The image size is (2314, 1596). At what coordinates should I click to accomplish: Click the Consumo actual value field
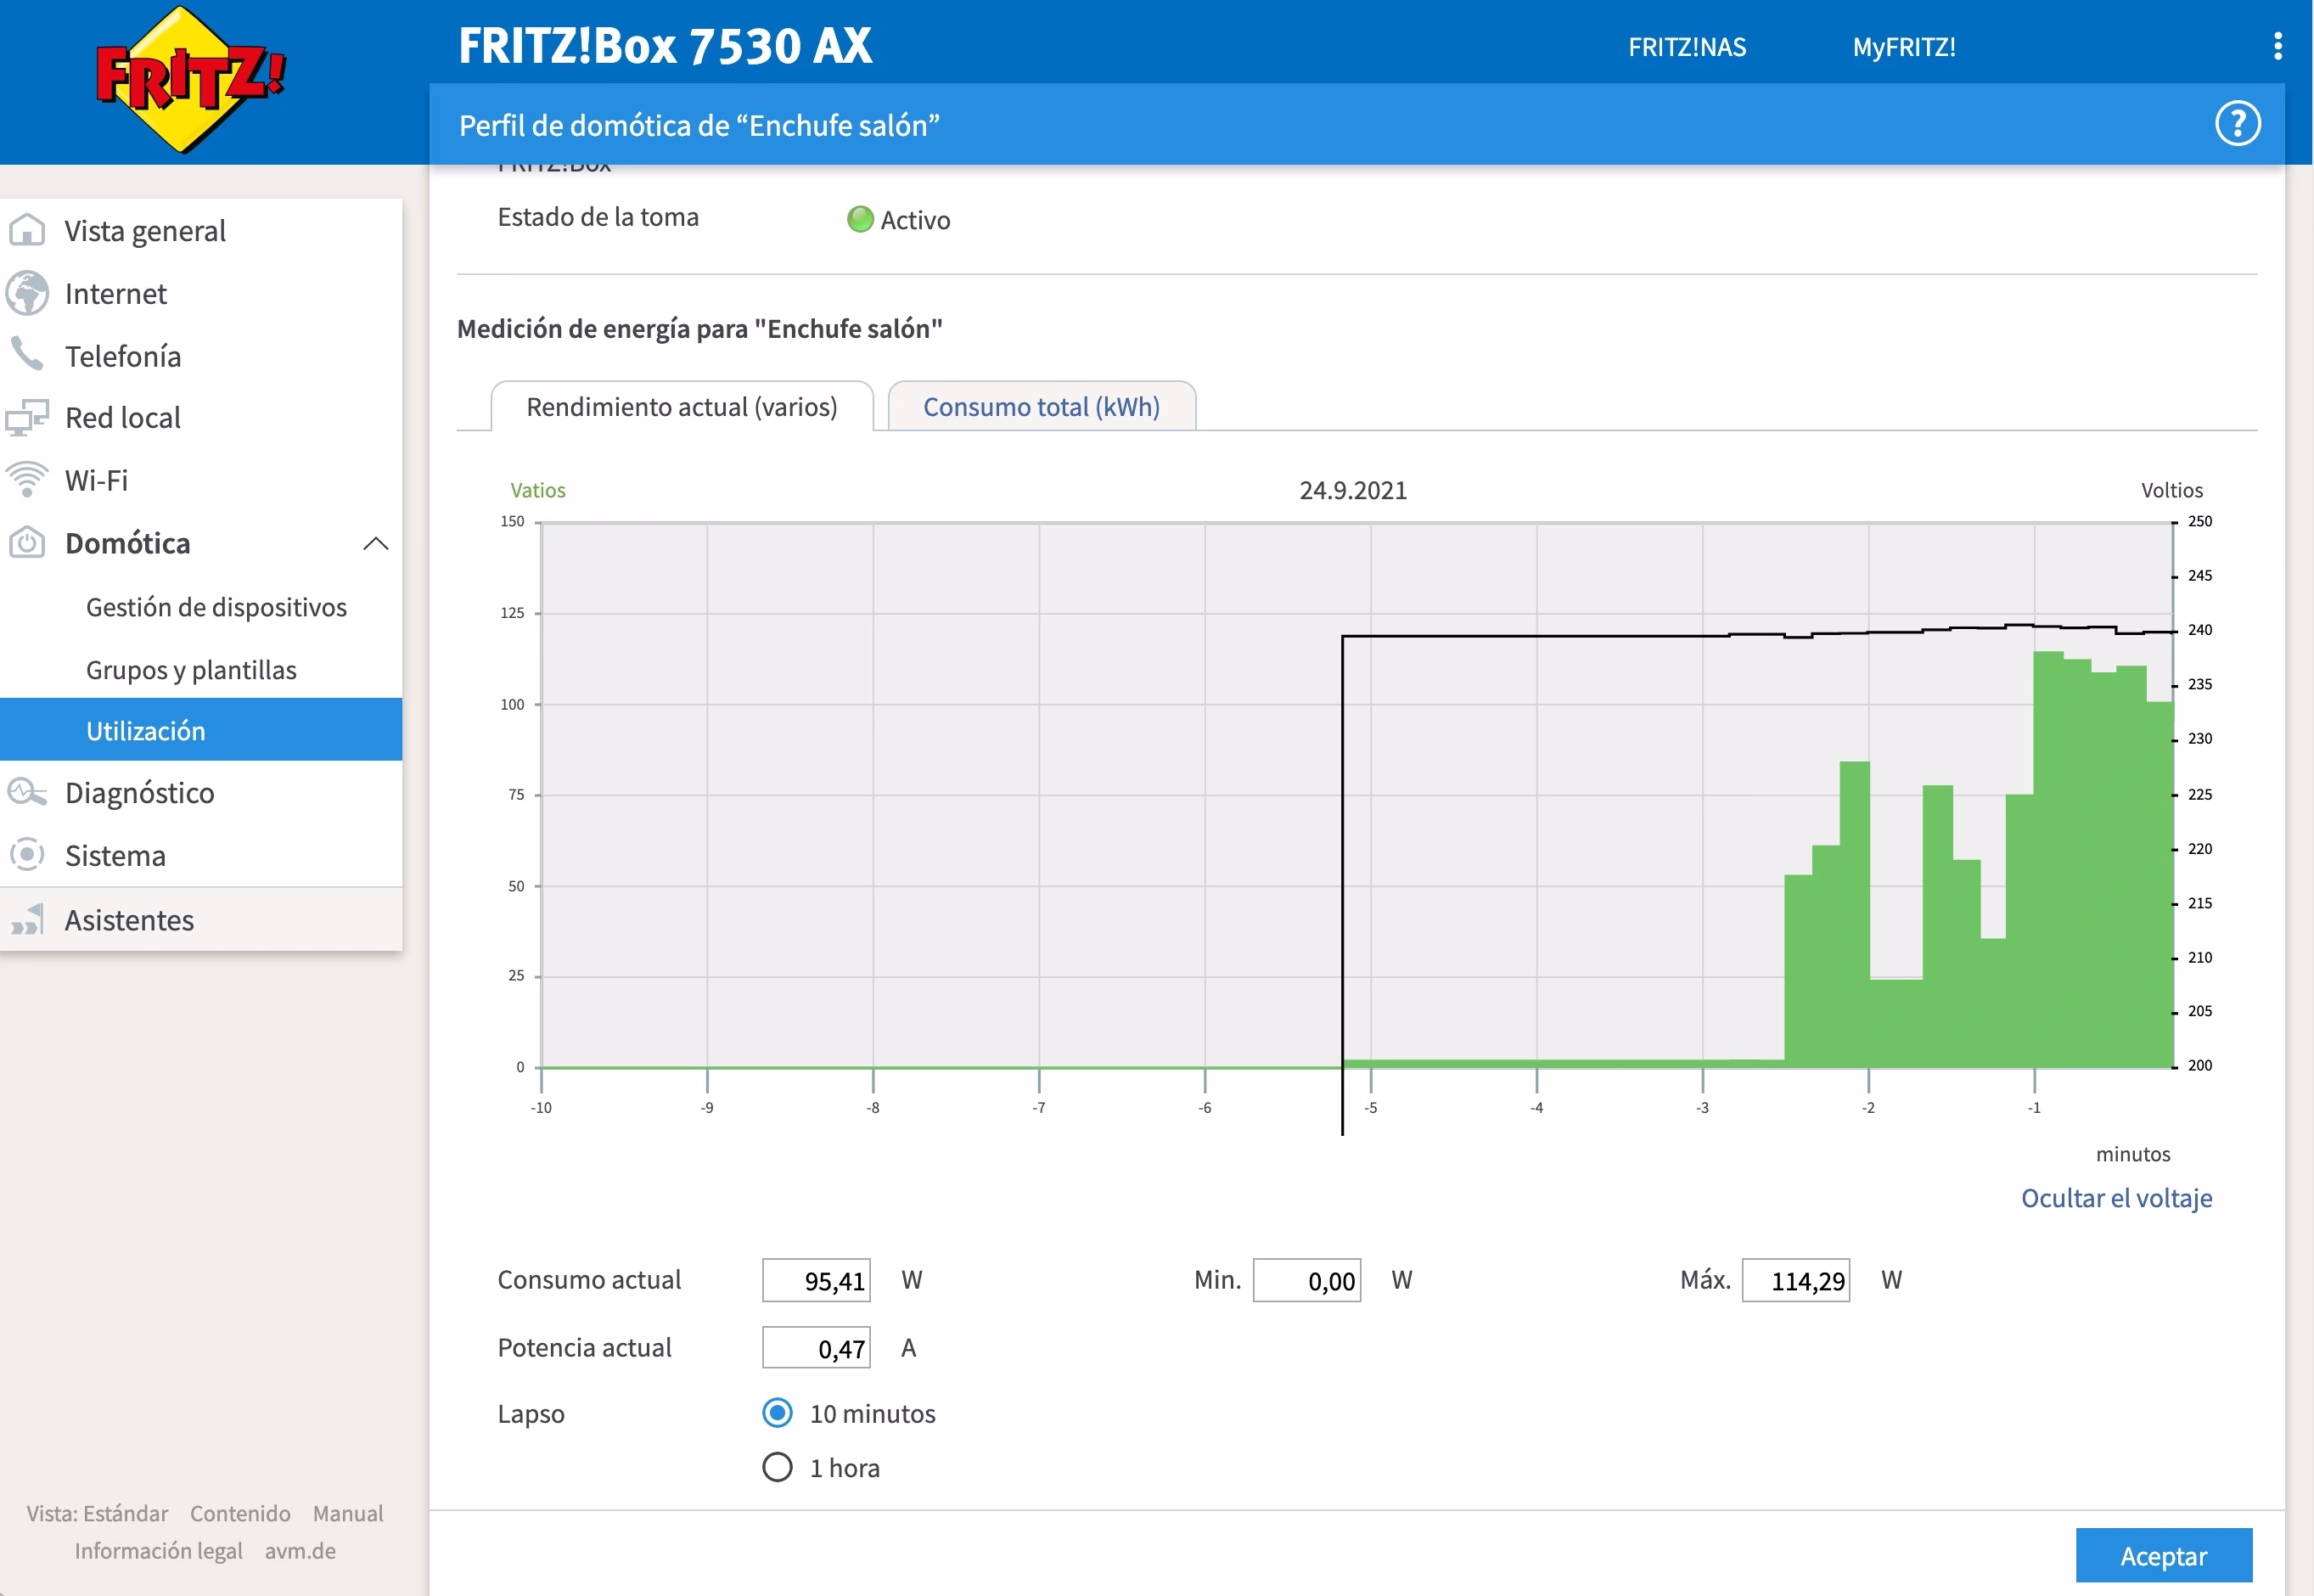click(x=816, y=1280)
